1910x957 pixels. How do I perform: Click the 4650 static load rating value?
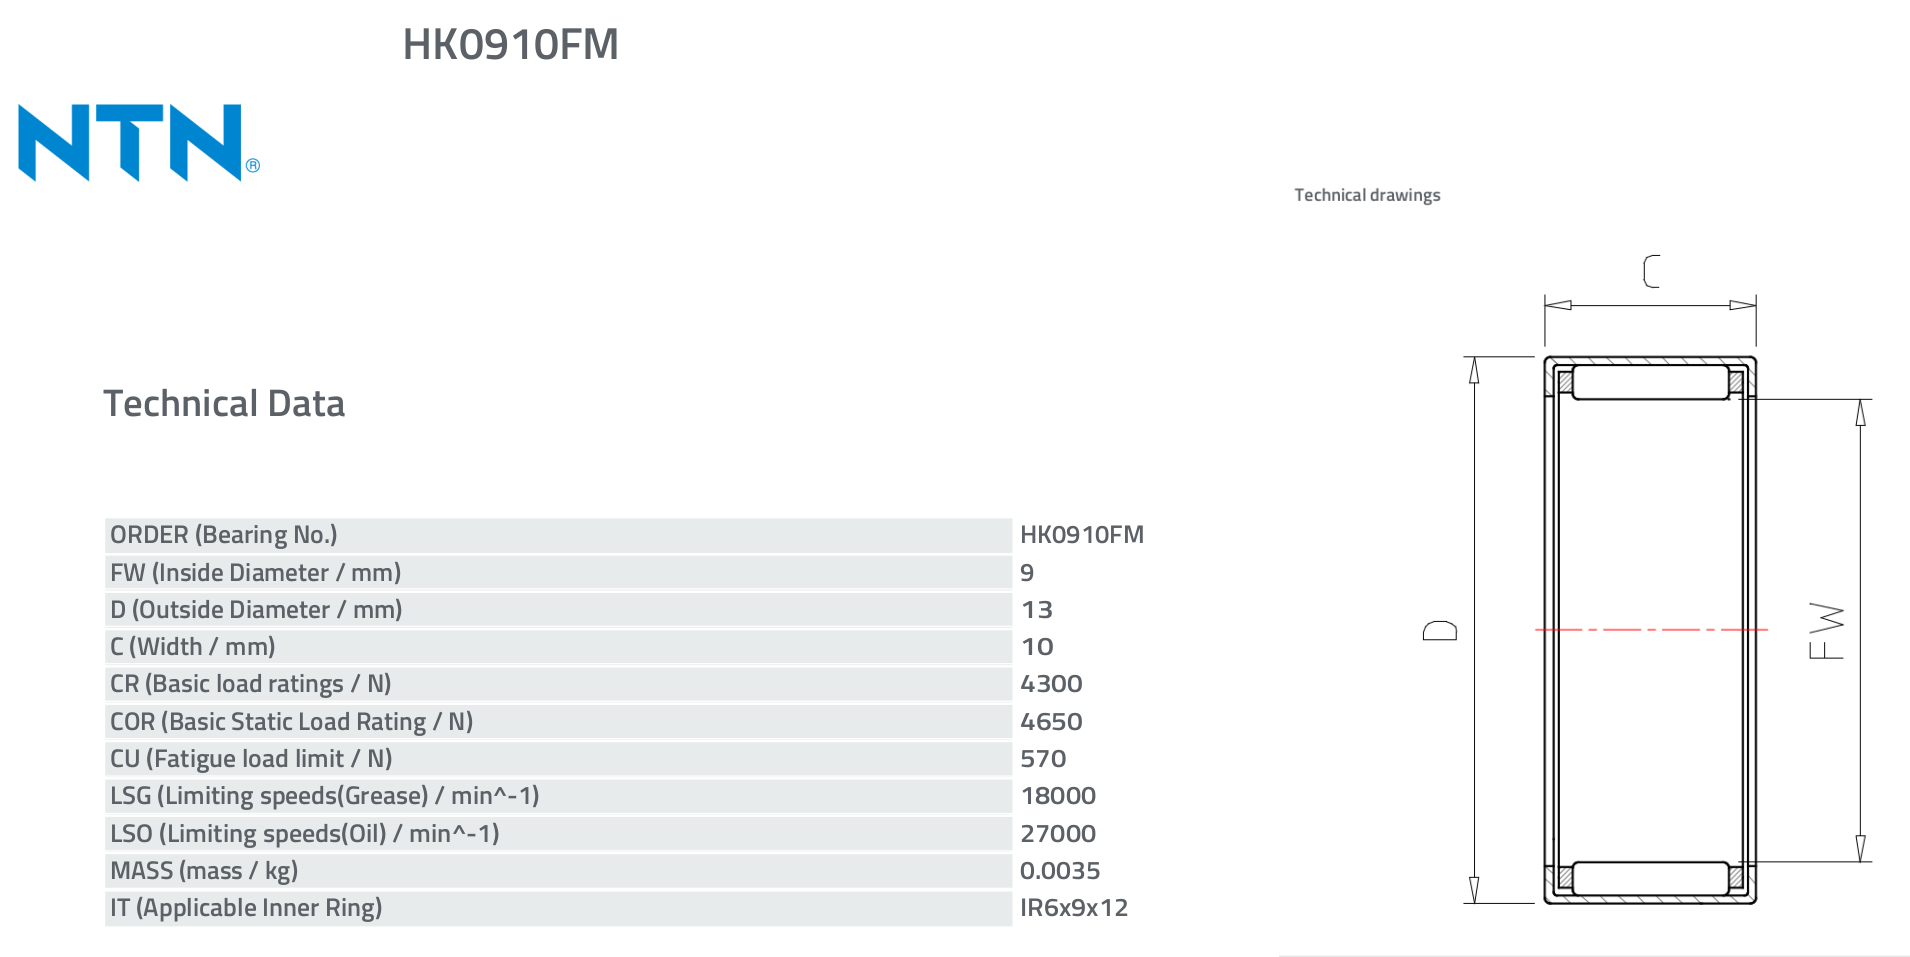1051,722
